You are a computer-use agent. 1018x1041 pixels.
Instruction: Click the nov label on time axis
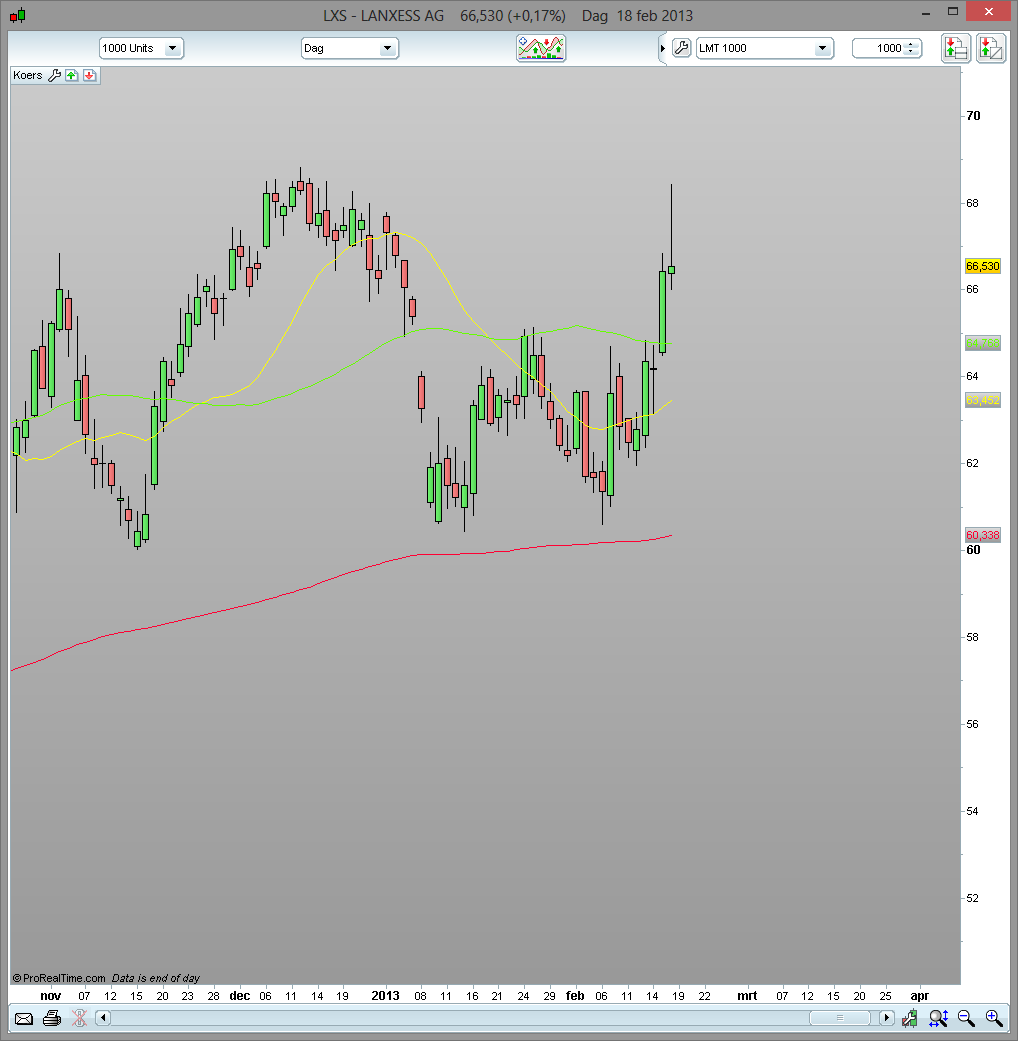[50, 996]
